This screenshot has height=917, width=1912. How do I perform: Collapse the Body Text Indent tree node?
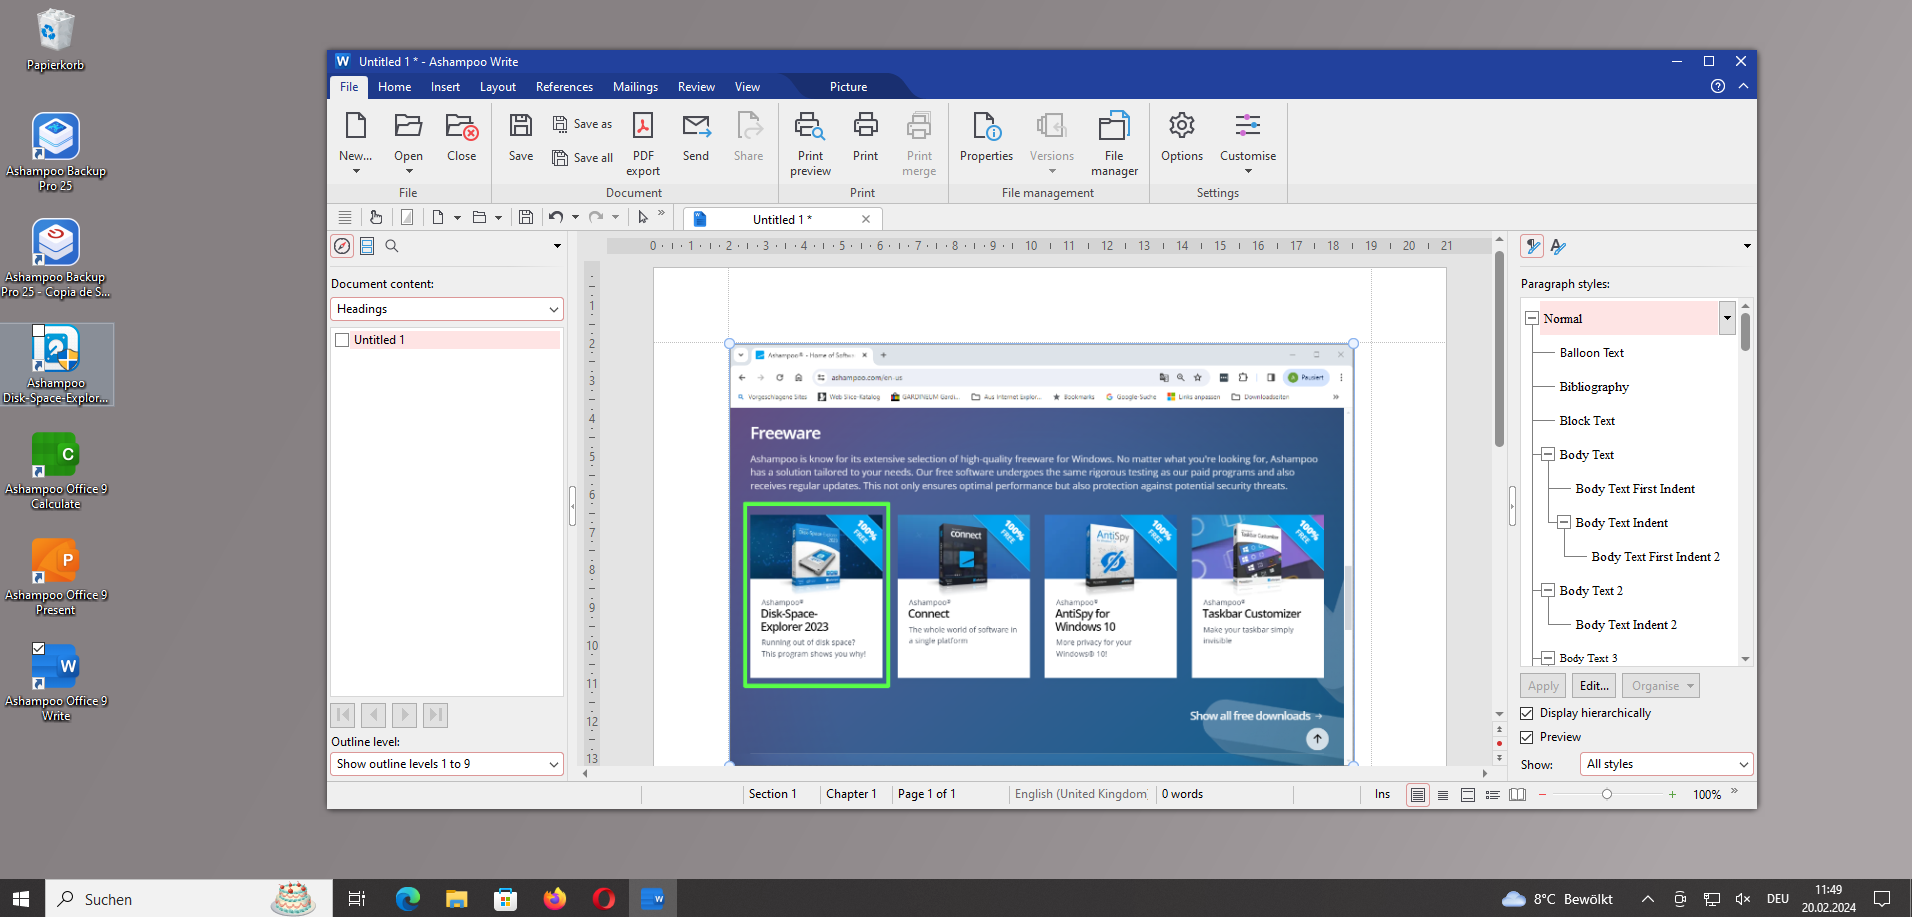tap(1564, 522)
